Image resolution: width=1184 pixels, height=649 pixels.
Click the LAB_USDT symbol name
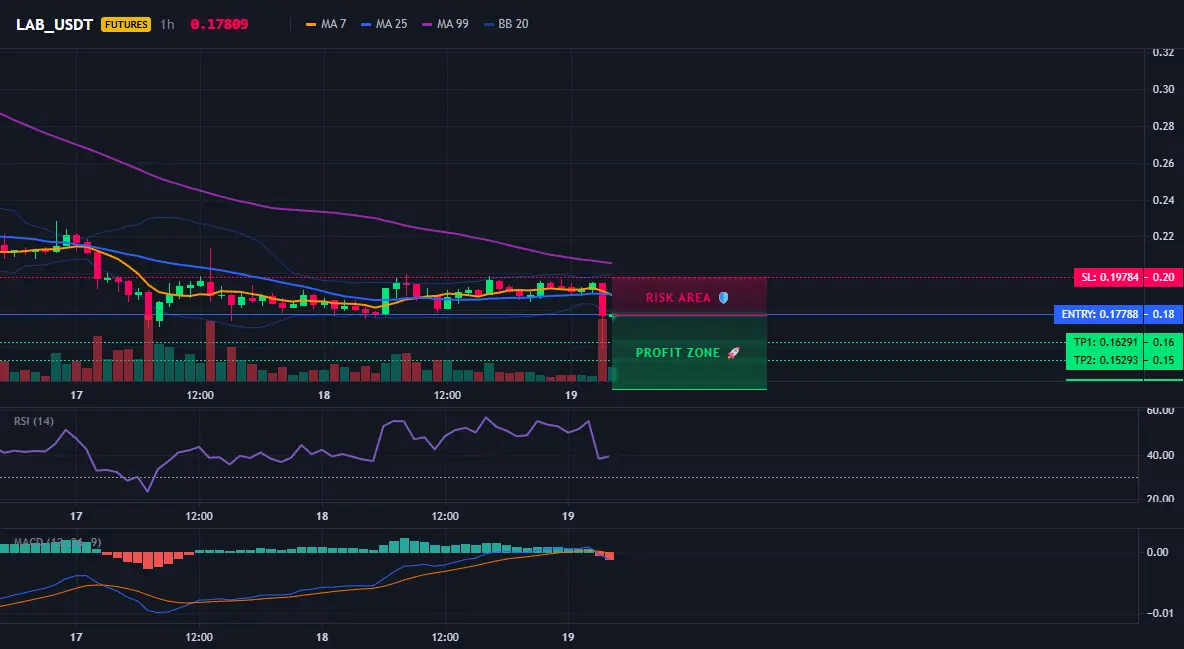(x=54, y=24)
